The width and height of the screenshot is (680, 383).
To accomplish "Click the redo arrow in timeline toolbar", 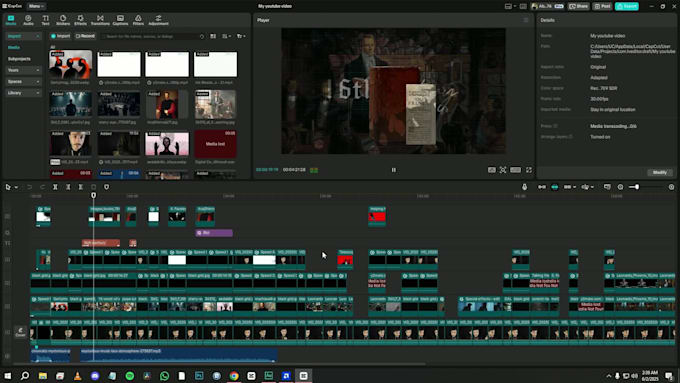I will [x=42, y=187].
